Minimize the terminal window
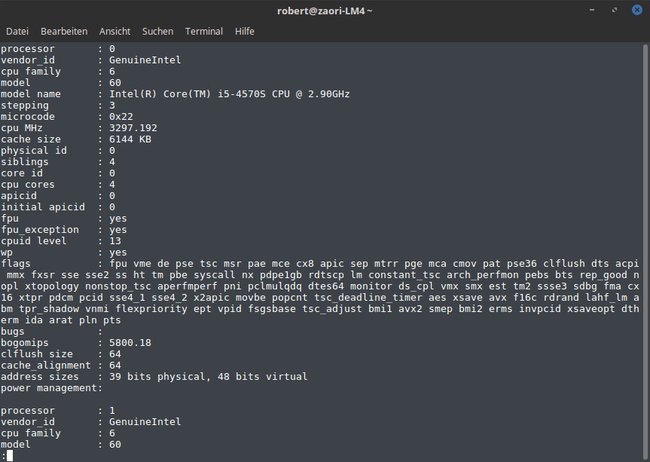Viewport: 650px width, 462px height. (x=592, y=10)
